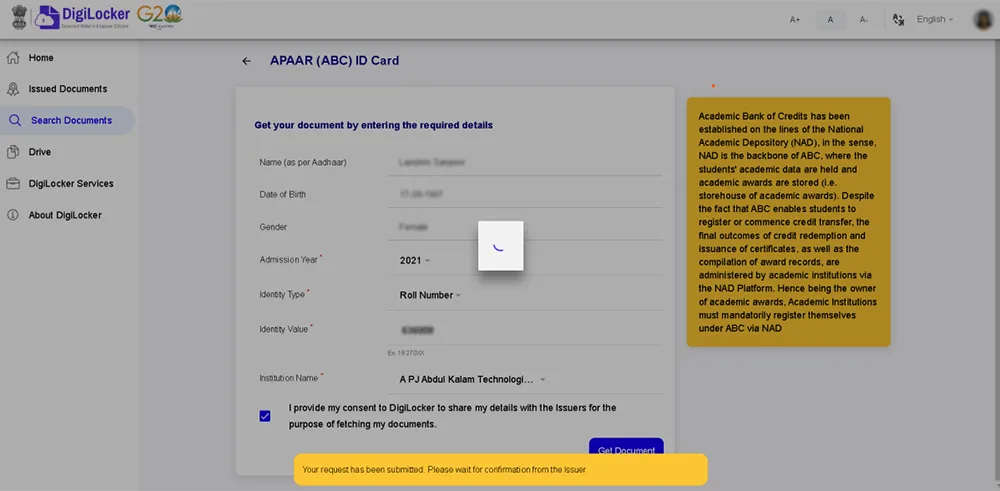Click the consent statement text
This screenshot has width=1000, height=491.
tap(452, 416)
